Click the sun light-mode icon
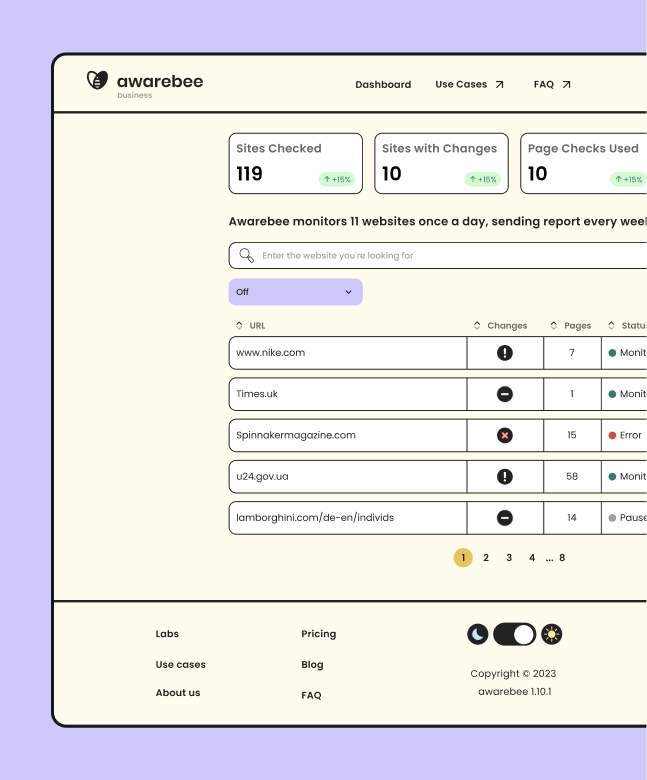Viewport: 647px width, 780px height. tap(552, 634)
